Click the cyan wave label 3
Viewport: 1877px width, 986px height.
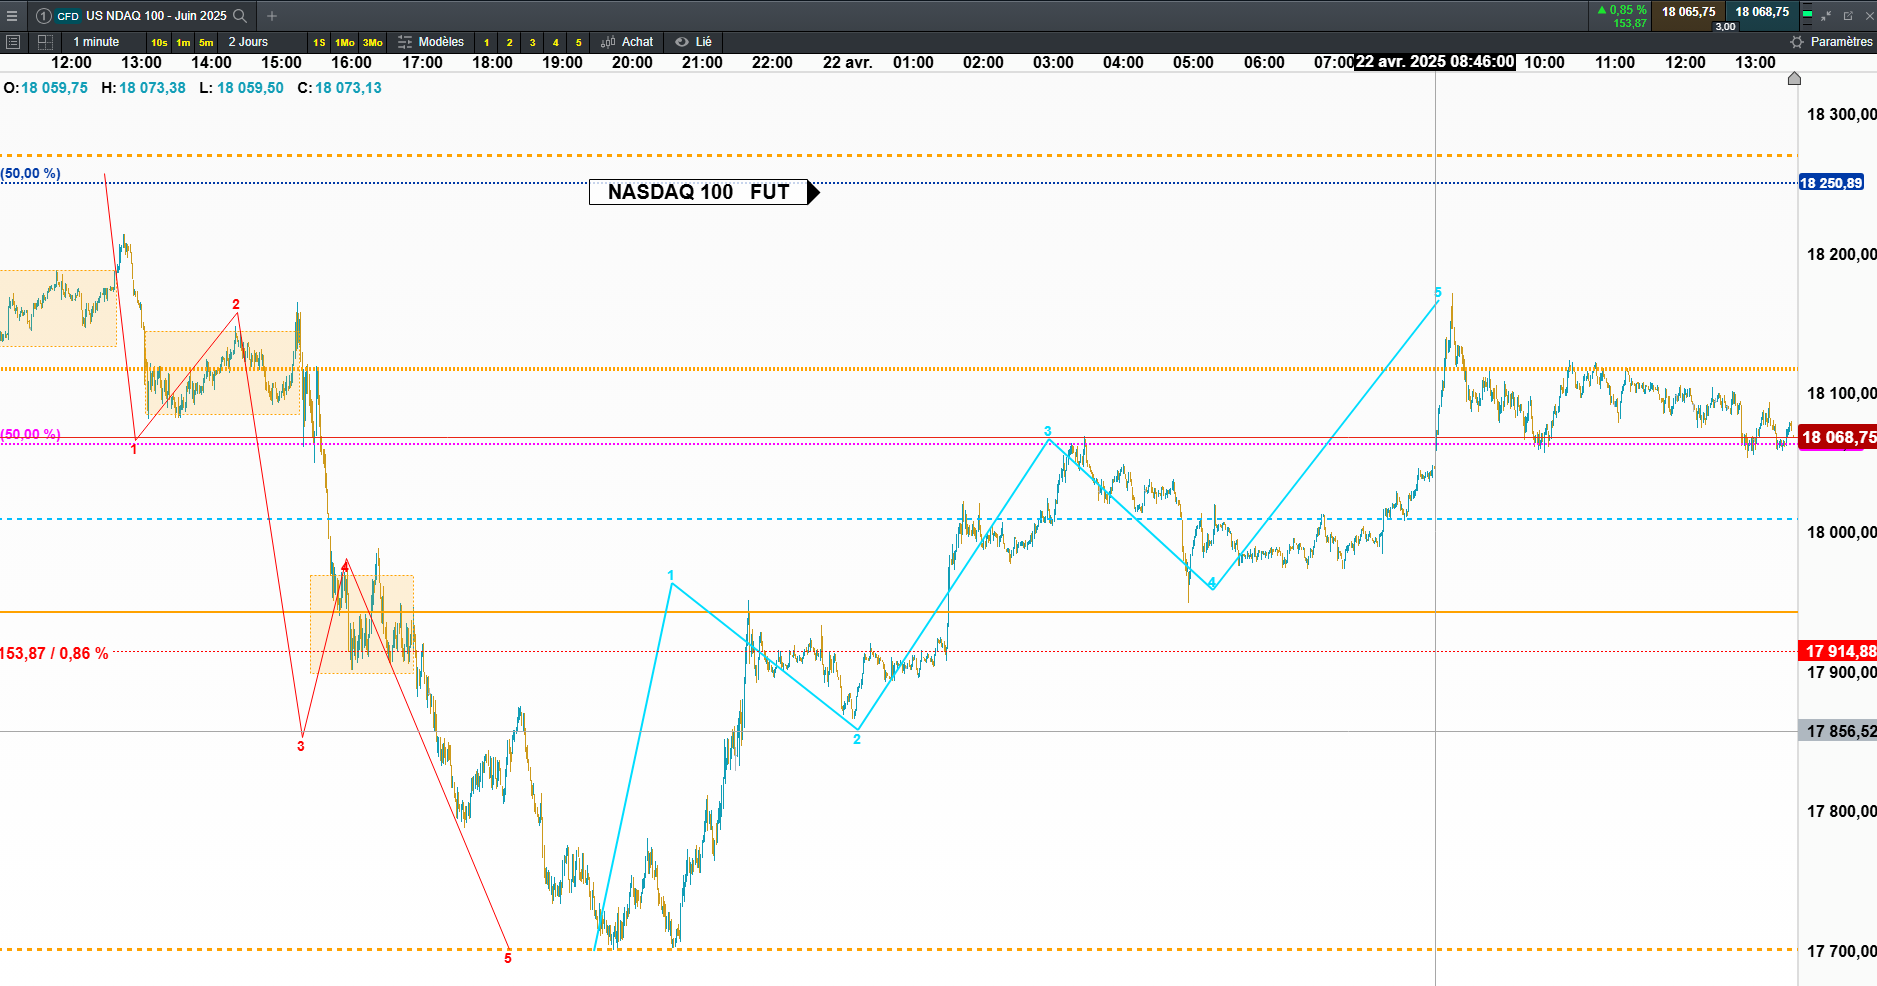tap(1048, 432)
